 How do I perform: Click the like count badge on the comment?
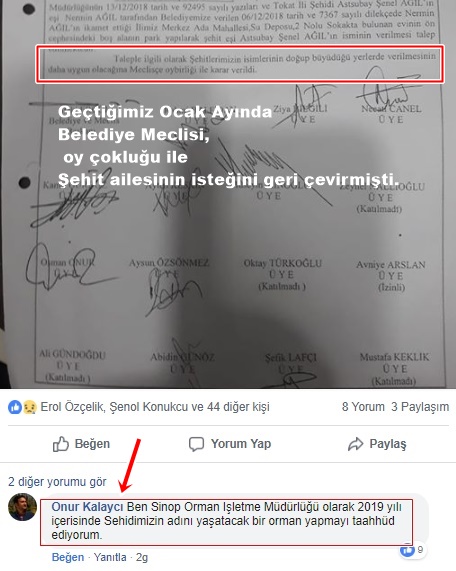coord(412,550)
